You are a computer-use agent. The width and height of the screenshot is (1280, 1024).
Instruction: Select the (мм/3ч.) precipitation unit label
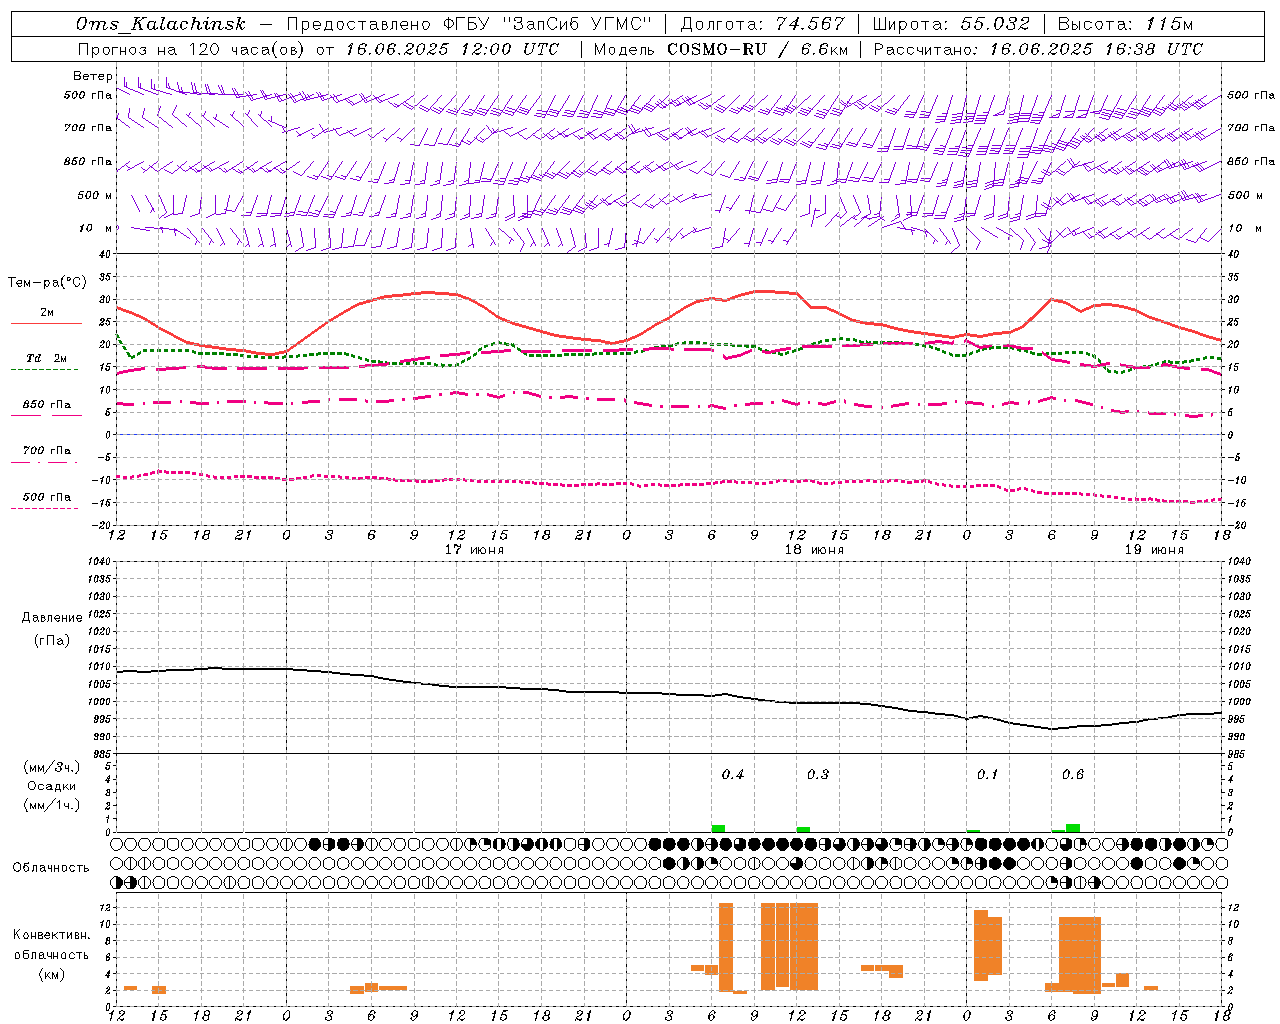pyautogui.click(x=52, y=767)
